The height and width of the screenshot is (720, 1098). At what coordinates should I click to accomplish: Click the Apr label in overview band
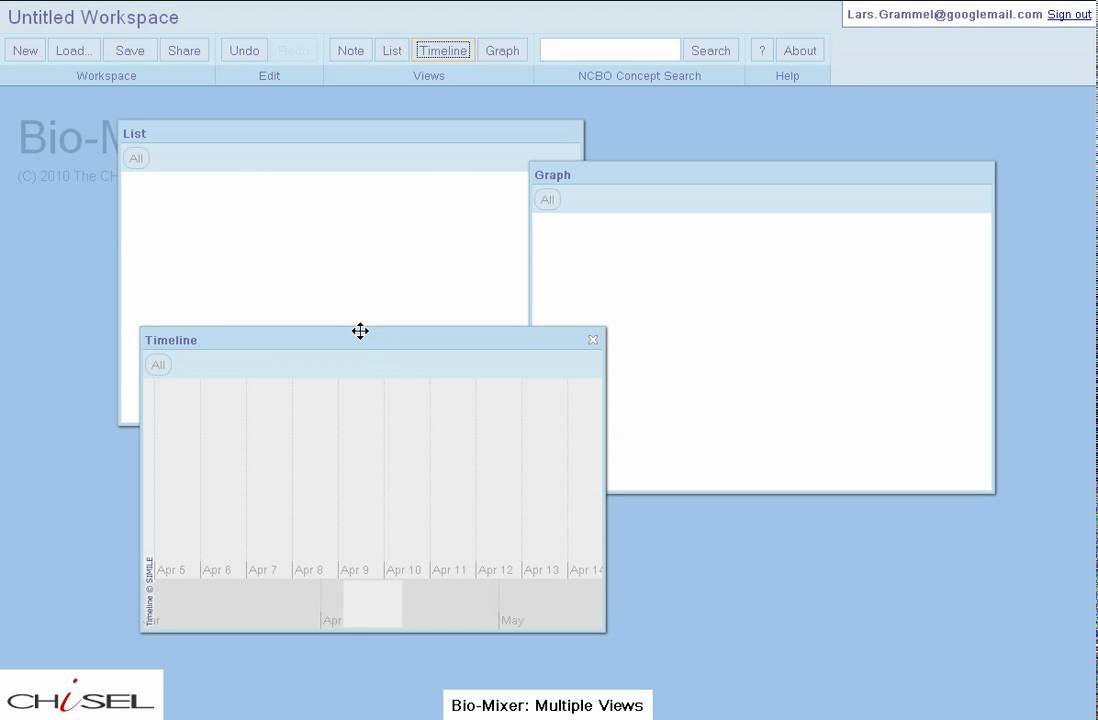(333, 621)
